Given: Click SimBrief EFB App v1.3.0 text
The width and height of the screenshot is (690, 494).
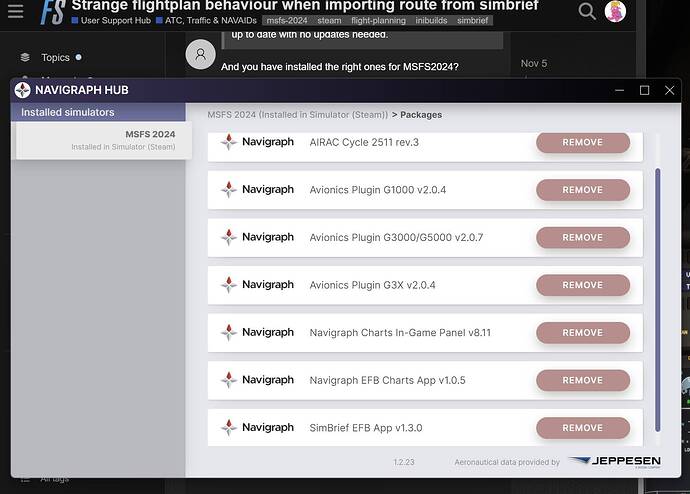Looking at the screenshot, I should pos(366,428).
